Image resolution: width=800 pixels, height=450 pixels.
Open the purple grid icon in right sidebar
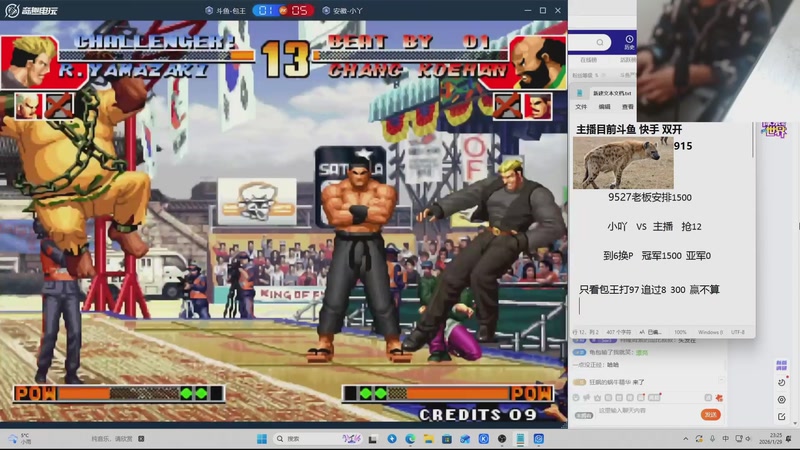coord(781,365)
